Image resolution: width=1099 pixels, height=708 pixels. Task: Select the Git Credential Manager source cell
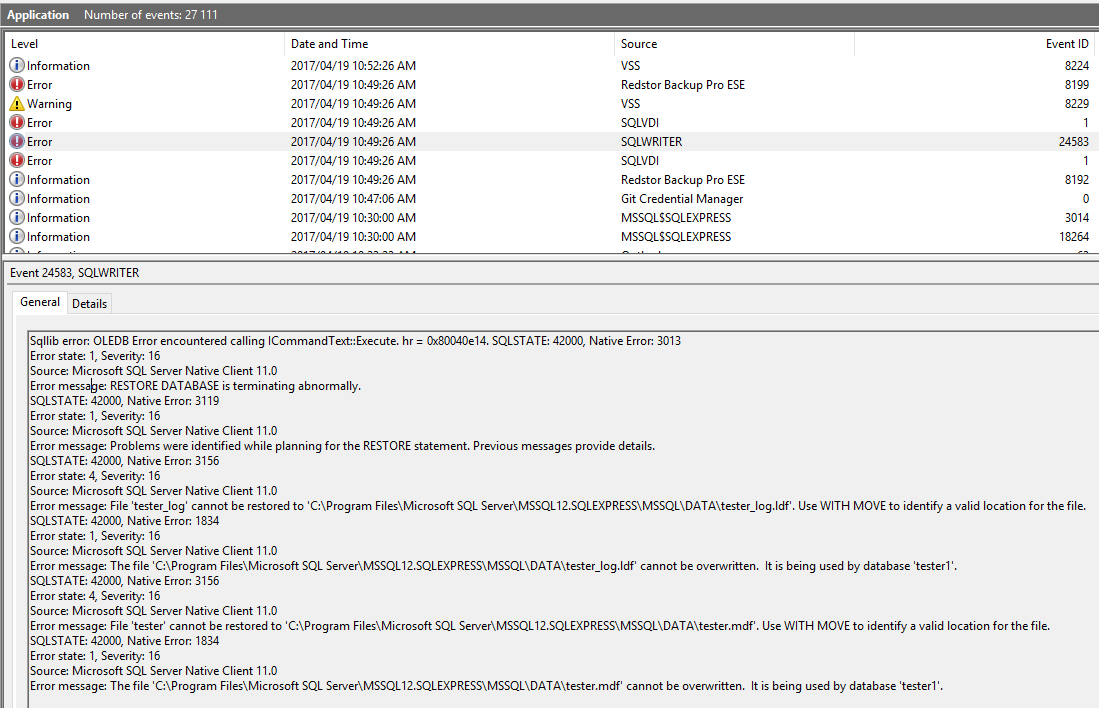(682, 199)
